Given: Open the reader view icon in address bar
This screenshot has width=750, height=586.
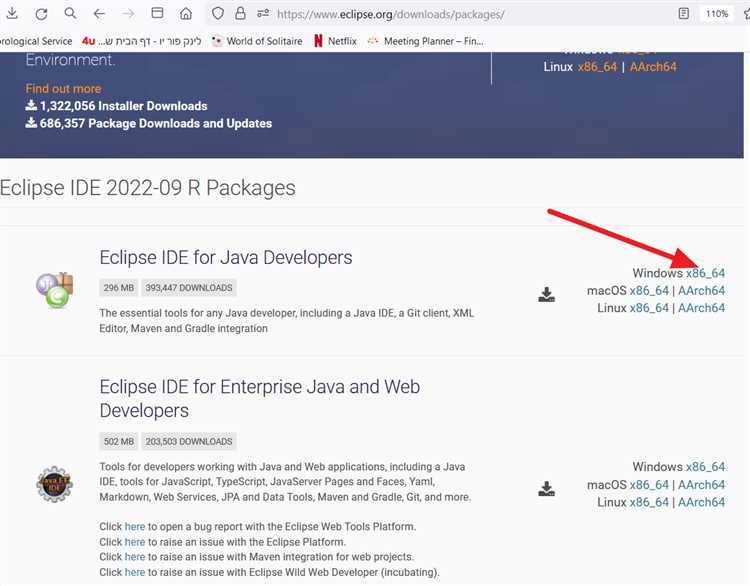Looking at the screenshot, I should pos(684,14).
